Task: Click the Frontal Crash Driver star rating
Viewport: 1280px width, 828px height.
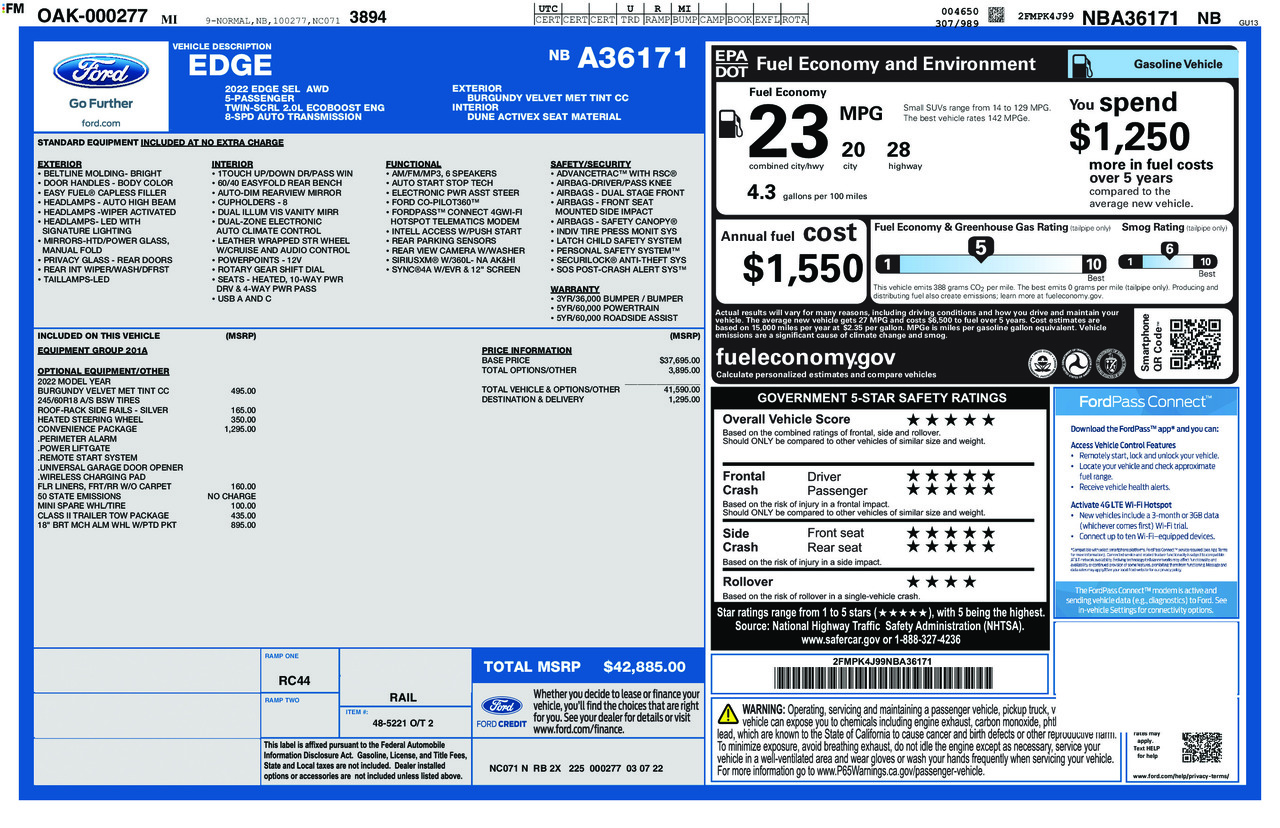Action: (950, 476)
